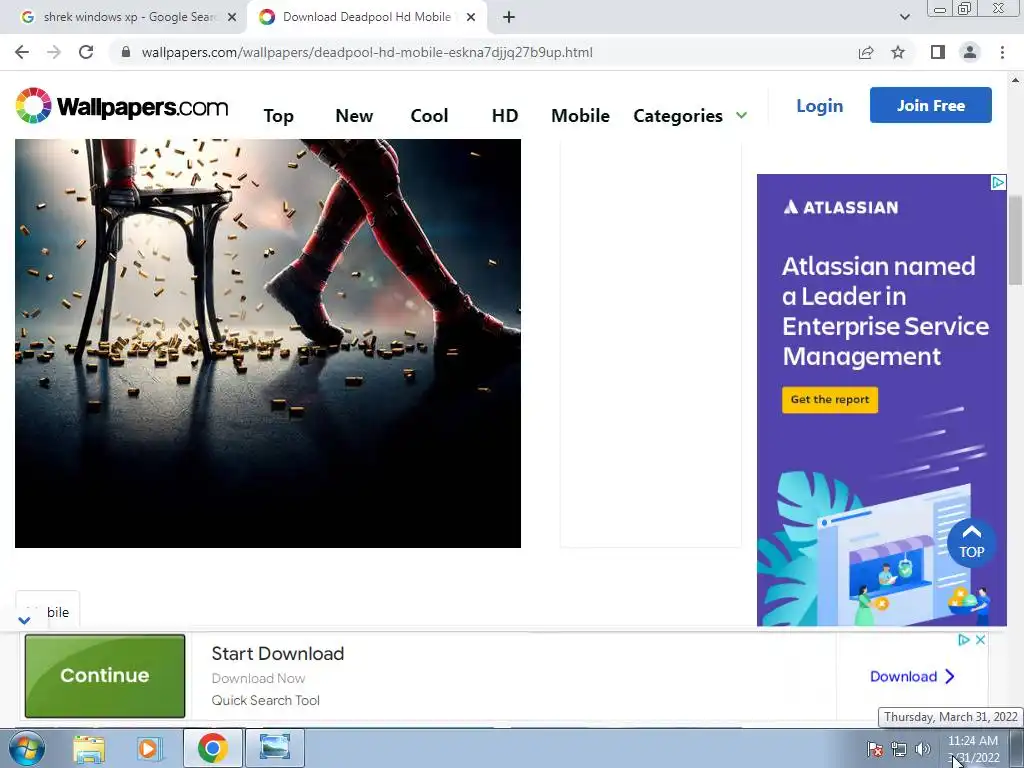Click the Login link
1024x768 pixels.
click(x=820, y=106)
